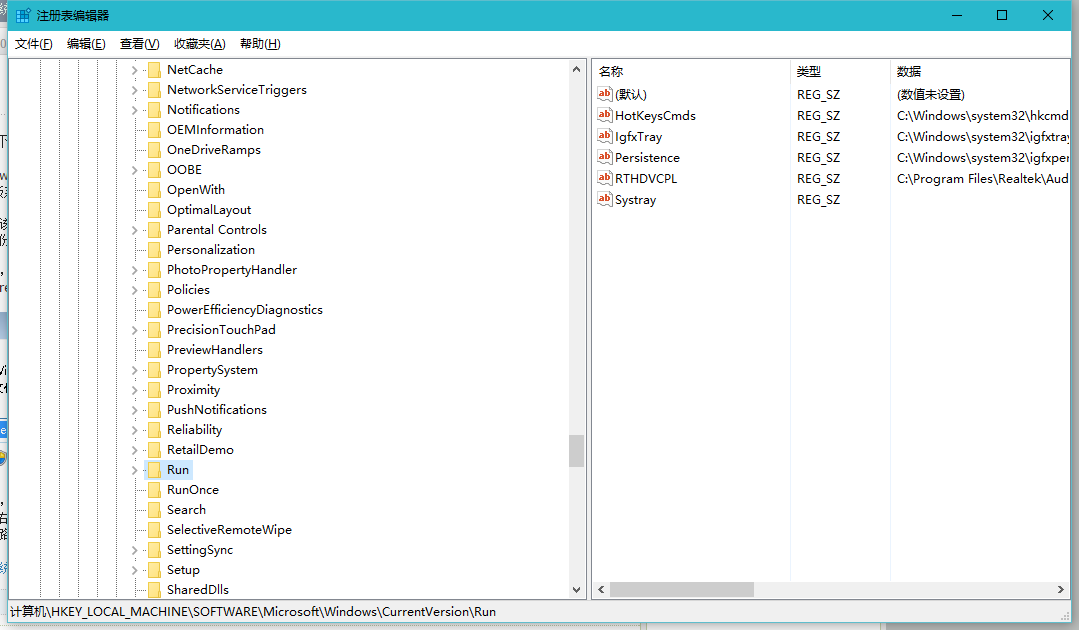Click the Run key folder icon
The height and width of the screenshot is (630, 1079).
[154, 469]
